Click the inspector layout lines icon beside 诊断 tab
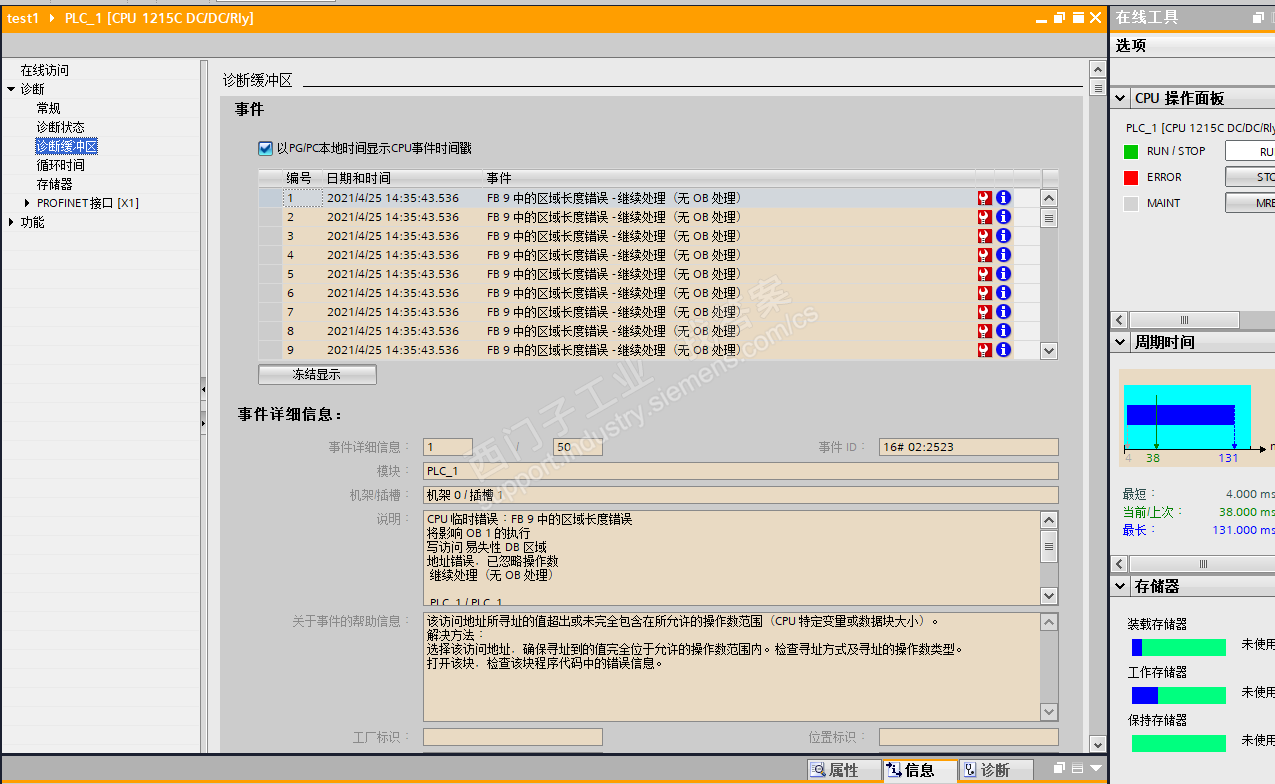Viewport: 1275px width, 784px height. coord(1077,769)
